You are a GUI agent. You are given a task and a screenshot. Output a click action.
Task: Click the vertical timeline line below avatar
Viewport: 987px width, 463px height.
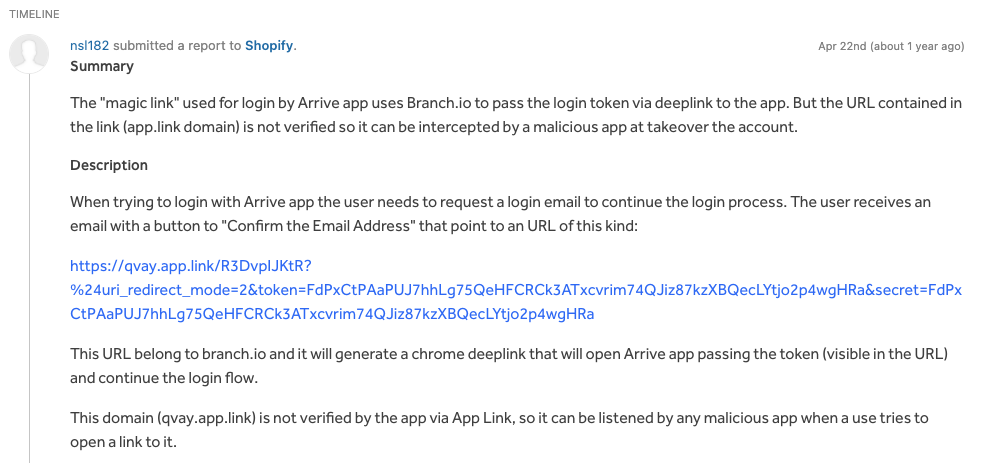coord(29,268)
